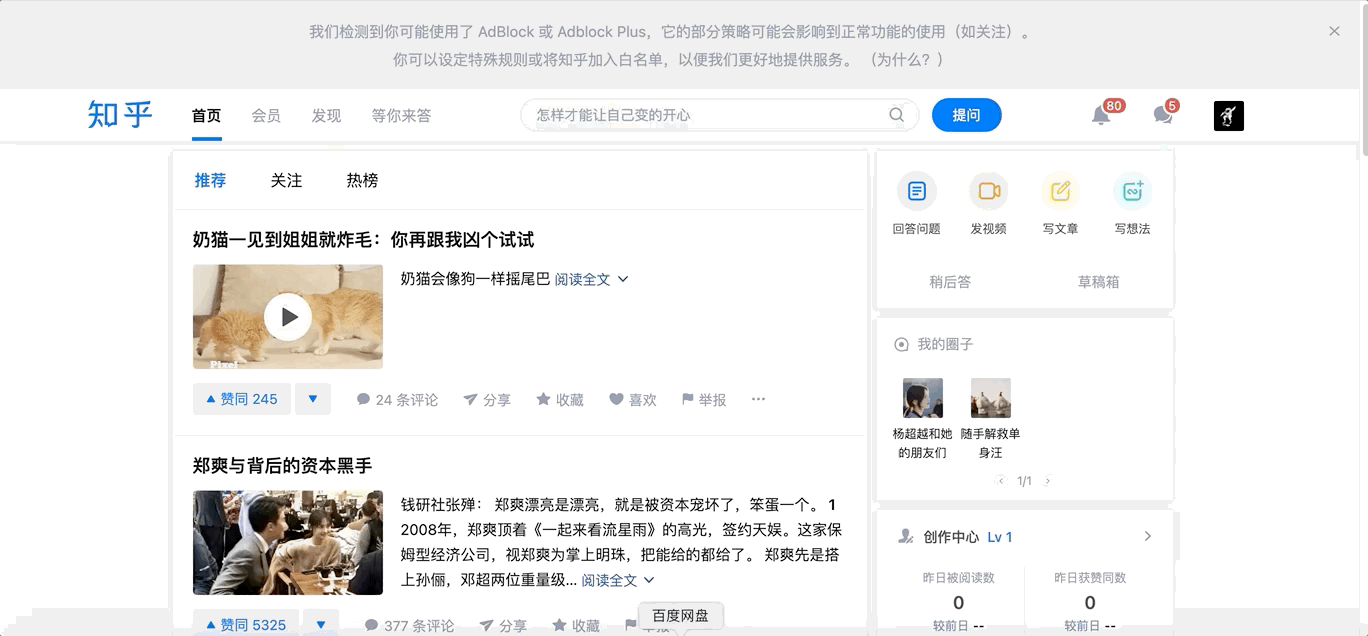Image resolution: width=1368 pixels, height=636 pixels.
Task: Play the cat video 奶猫一见到姐姐就炸毛
Action: point(288,317)
